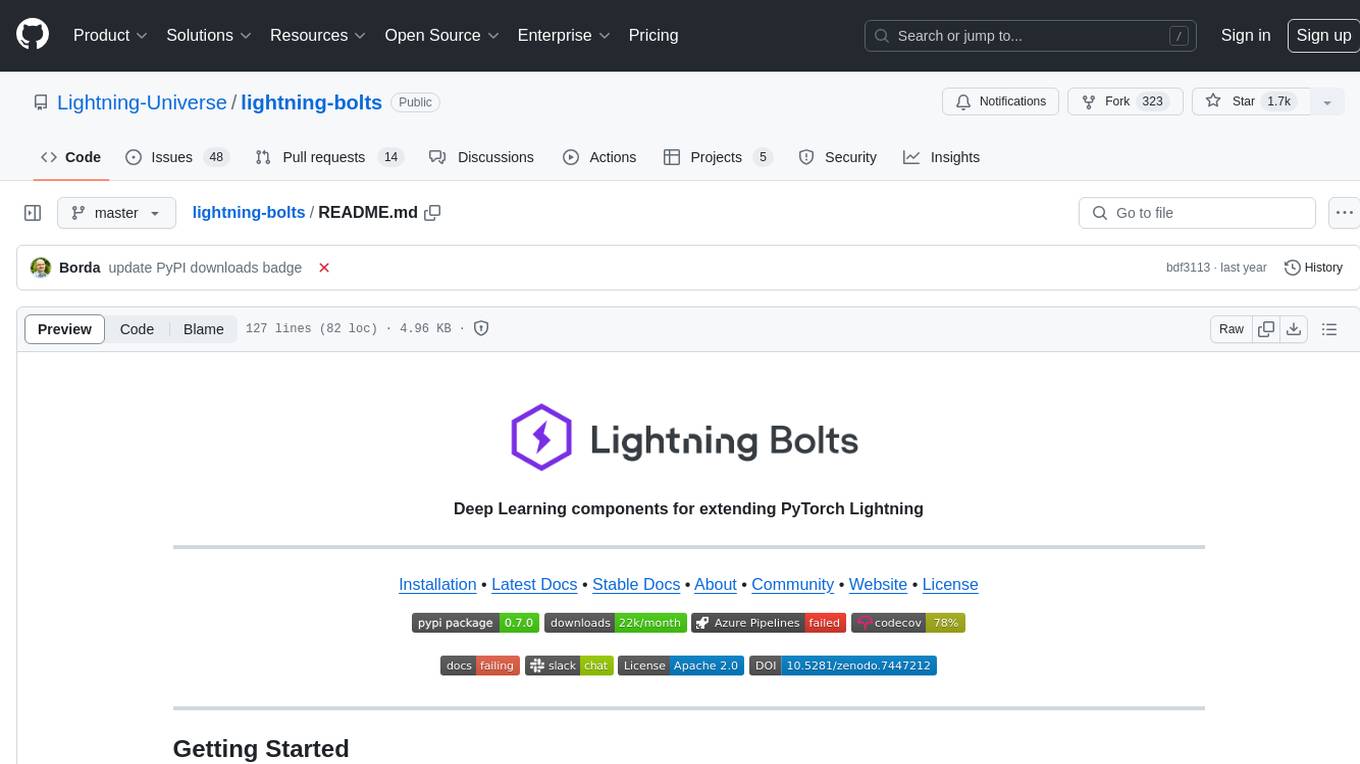The height and width of the screenshot is (764, 1360).
Task: Click the repository book icon beside Lightning-Universe
Action: [41, 102]
